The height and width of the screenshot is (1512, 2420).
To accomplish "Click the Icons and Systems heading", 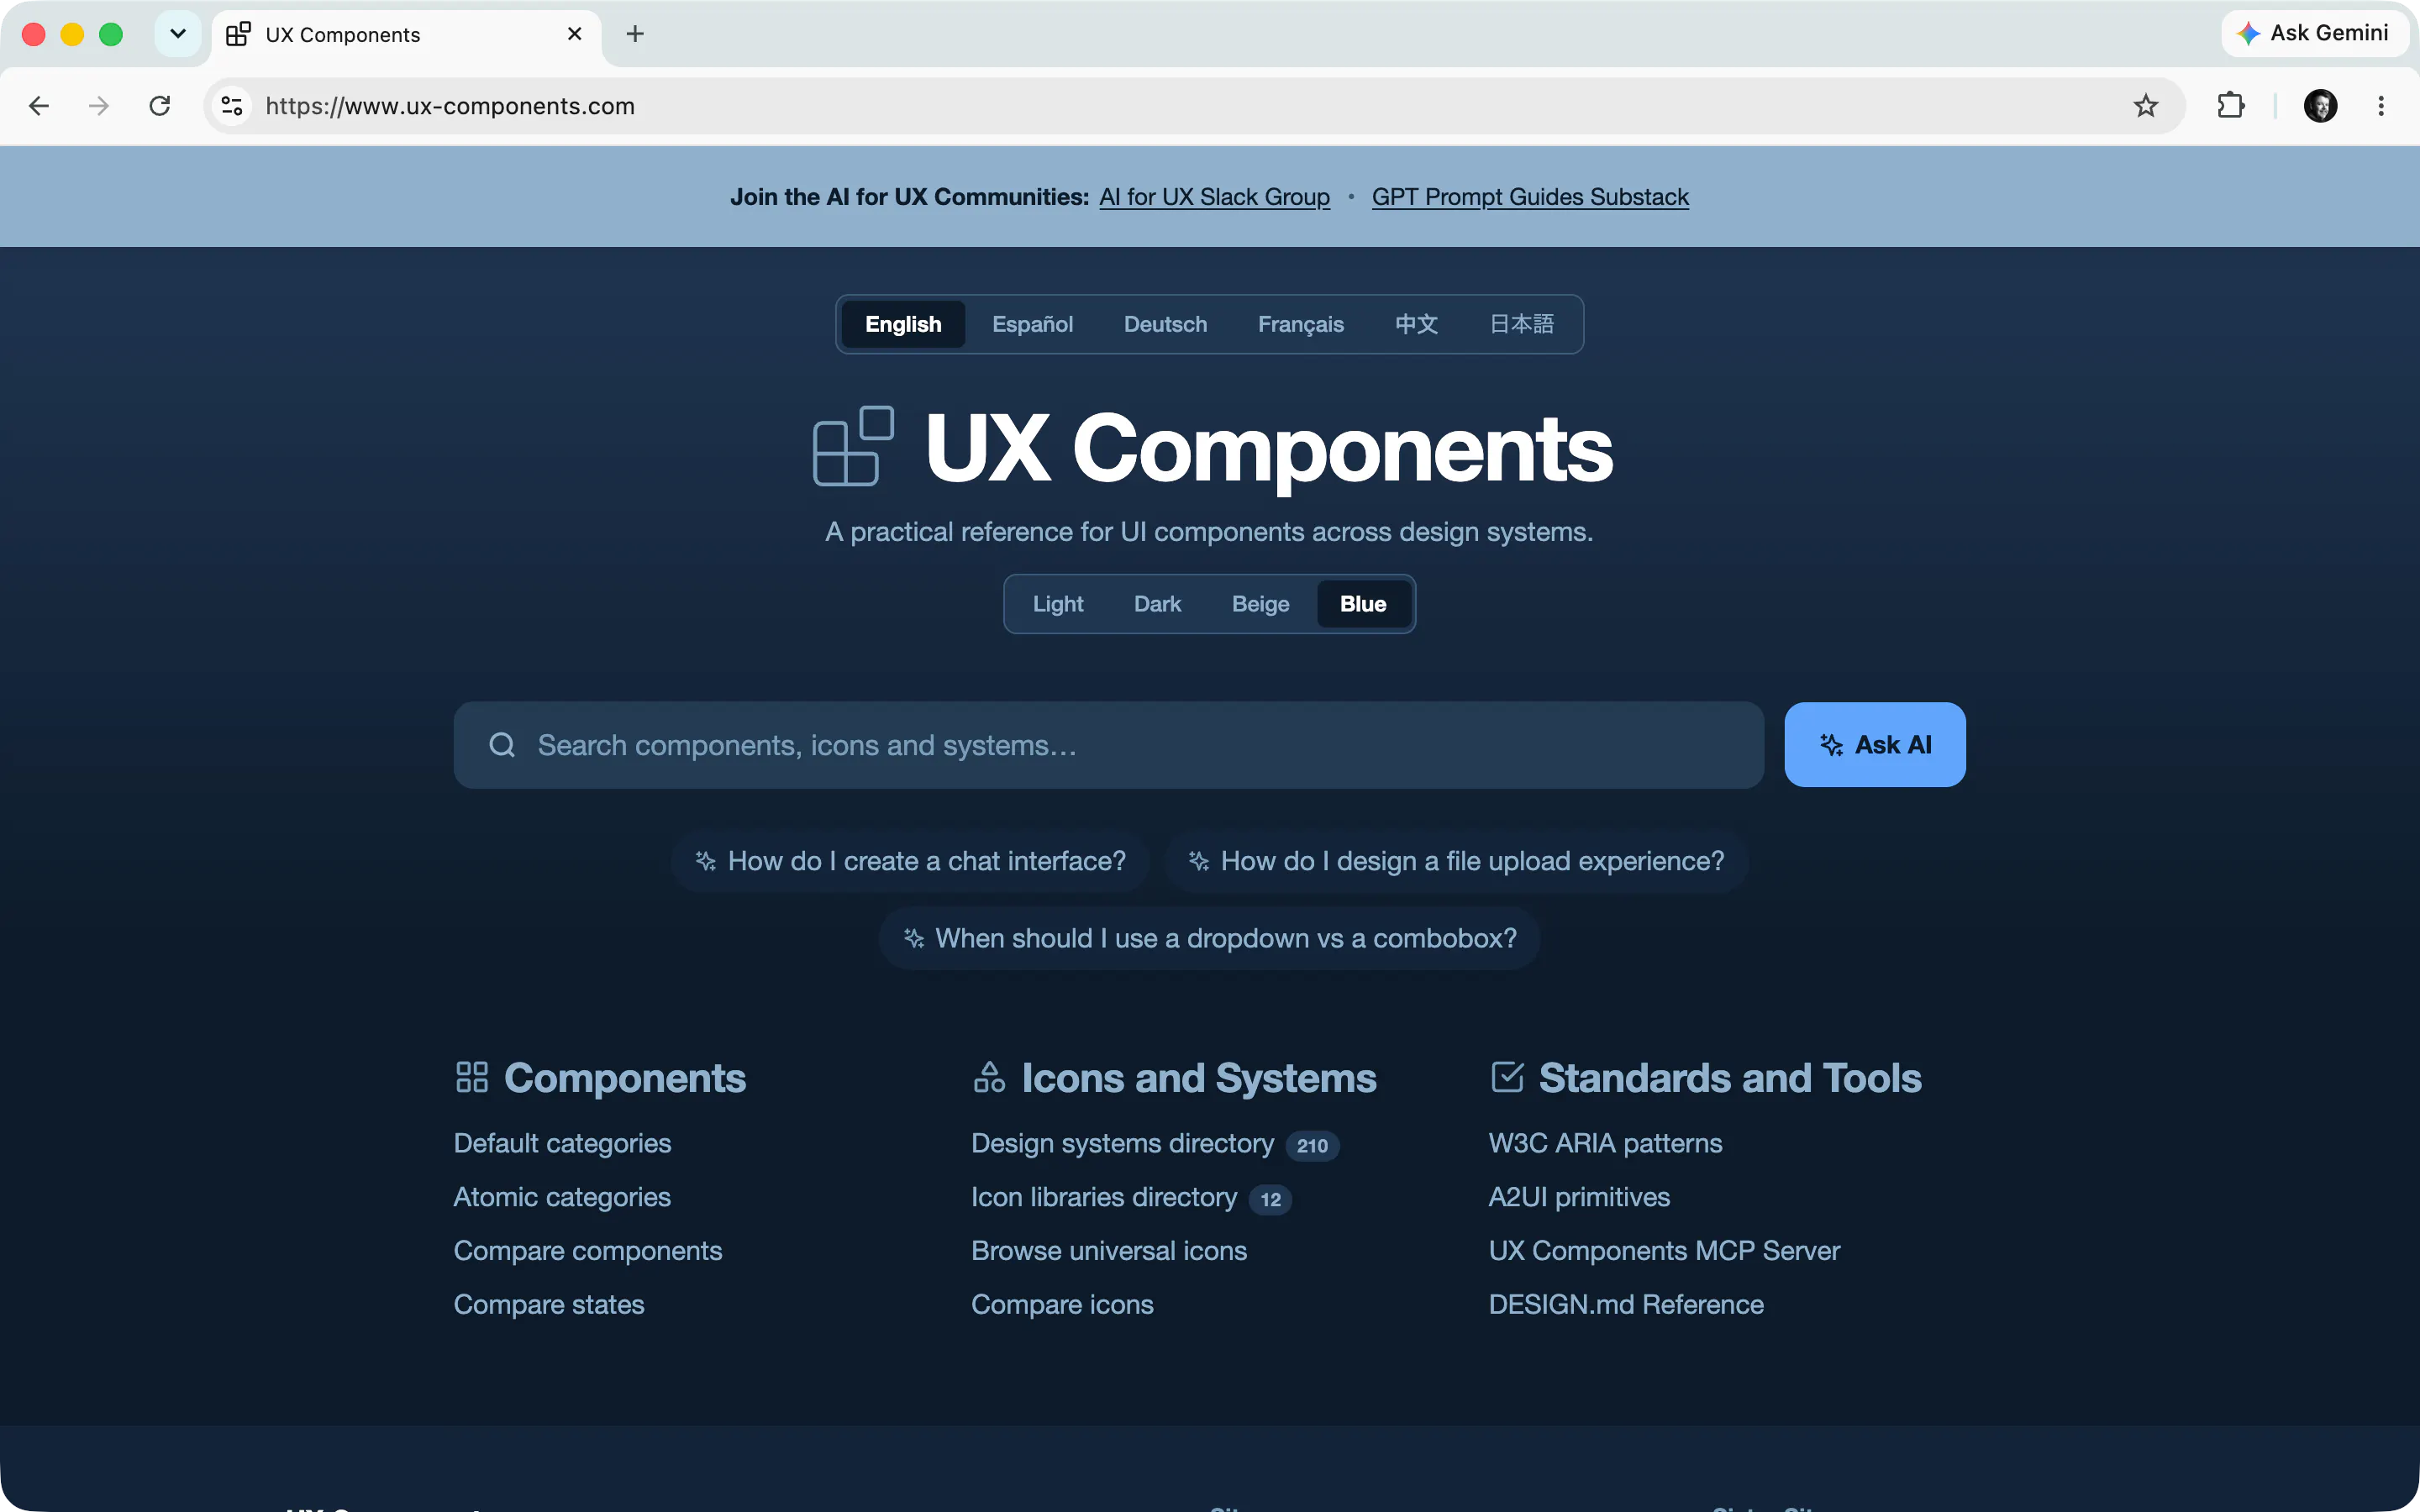I will tap(1199, 1077).
